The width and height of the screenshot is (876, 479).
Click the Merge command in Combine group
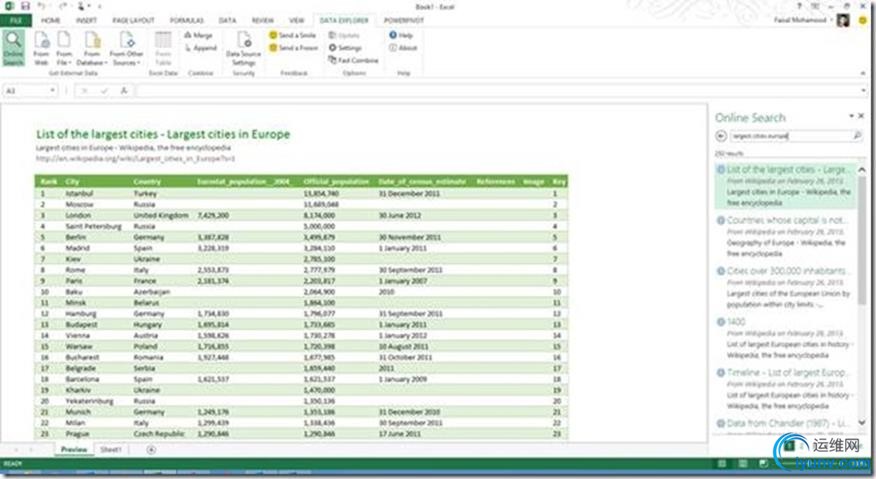coord(199,35)
